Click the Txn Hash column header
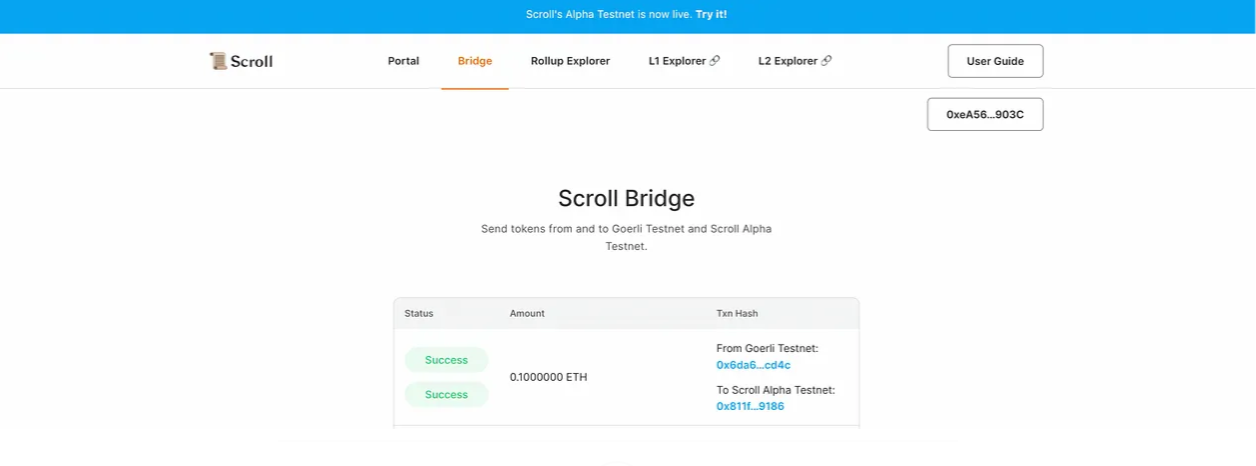 [737, 313]
